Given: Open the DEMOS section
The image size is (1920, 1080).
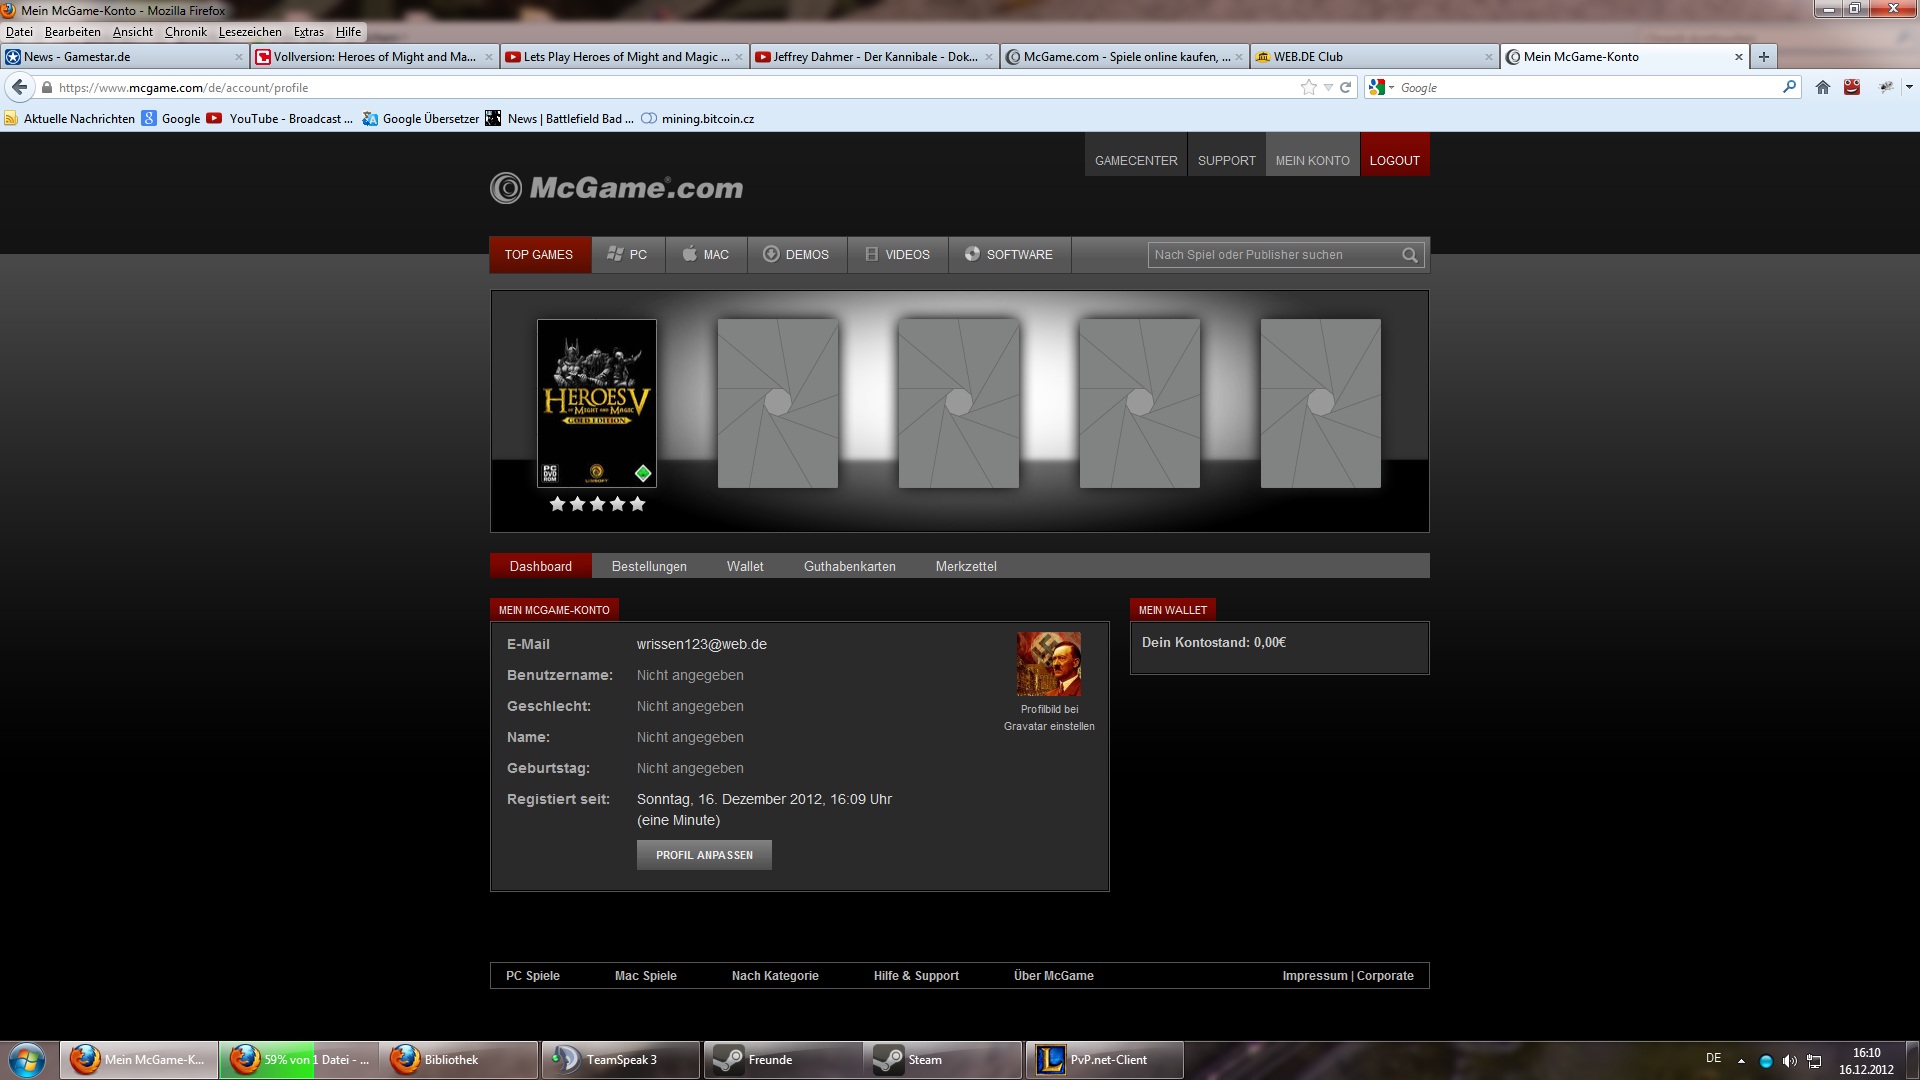Looking at the screenshot, I should (796, 255).
